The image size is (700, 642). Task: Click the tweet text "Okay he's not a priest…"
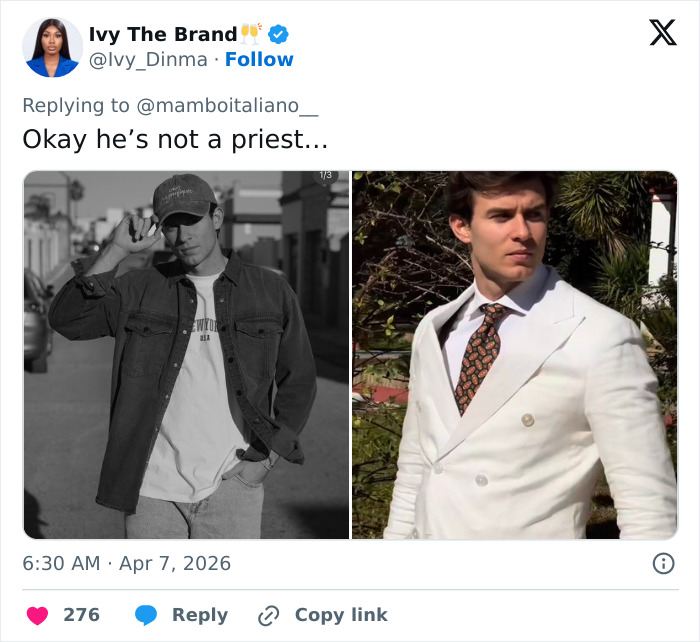(x=175, y=139)
